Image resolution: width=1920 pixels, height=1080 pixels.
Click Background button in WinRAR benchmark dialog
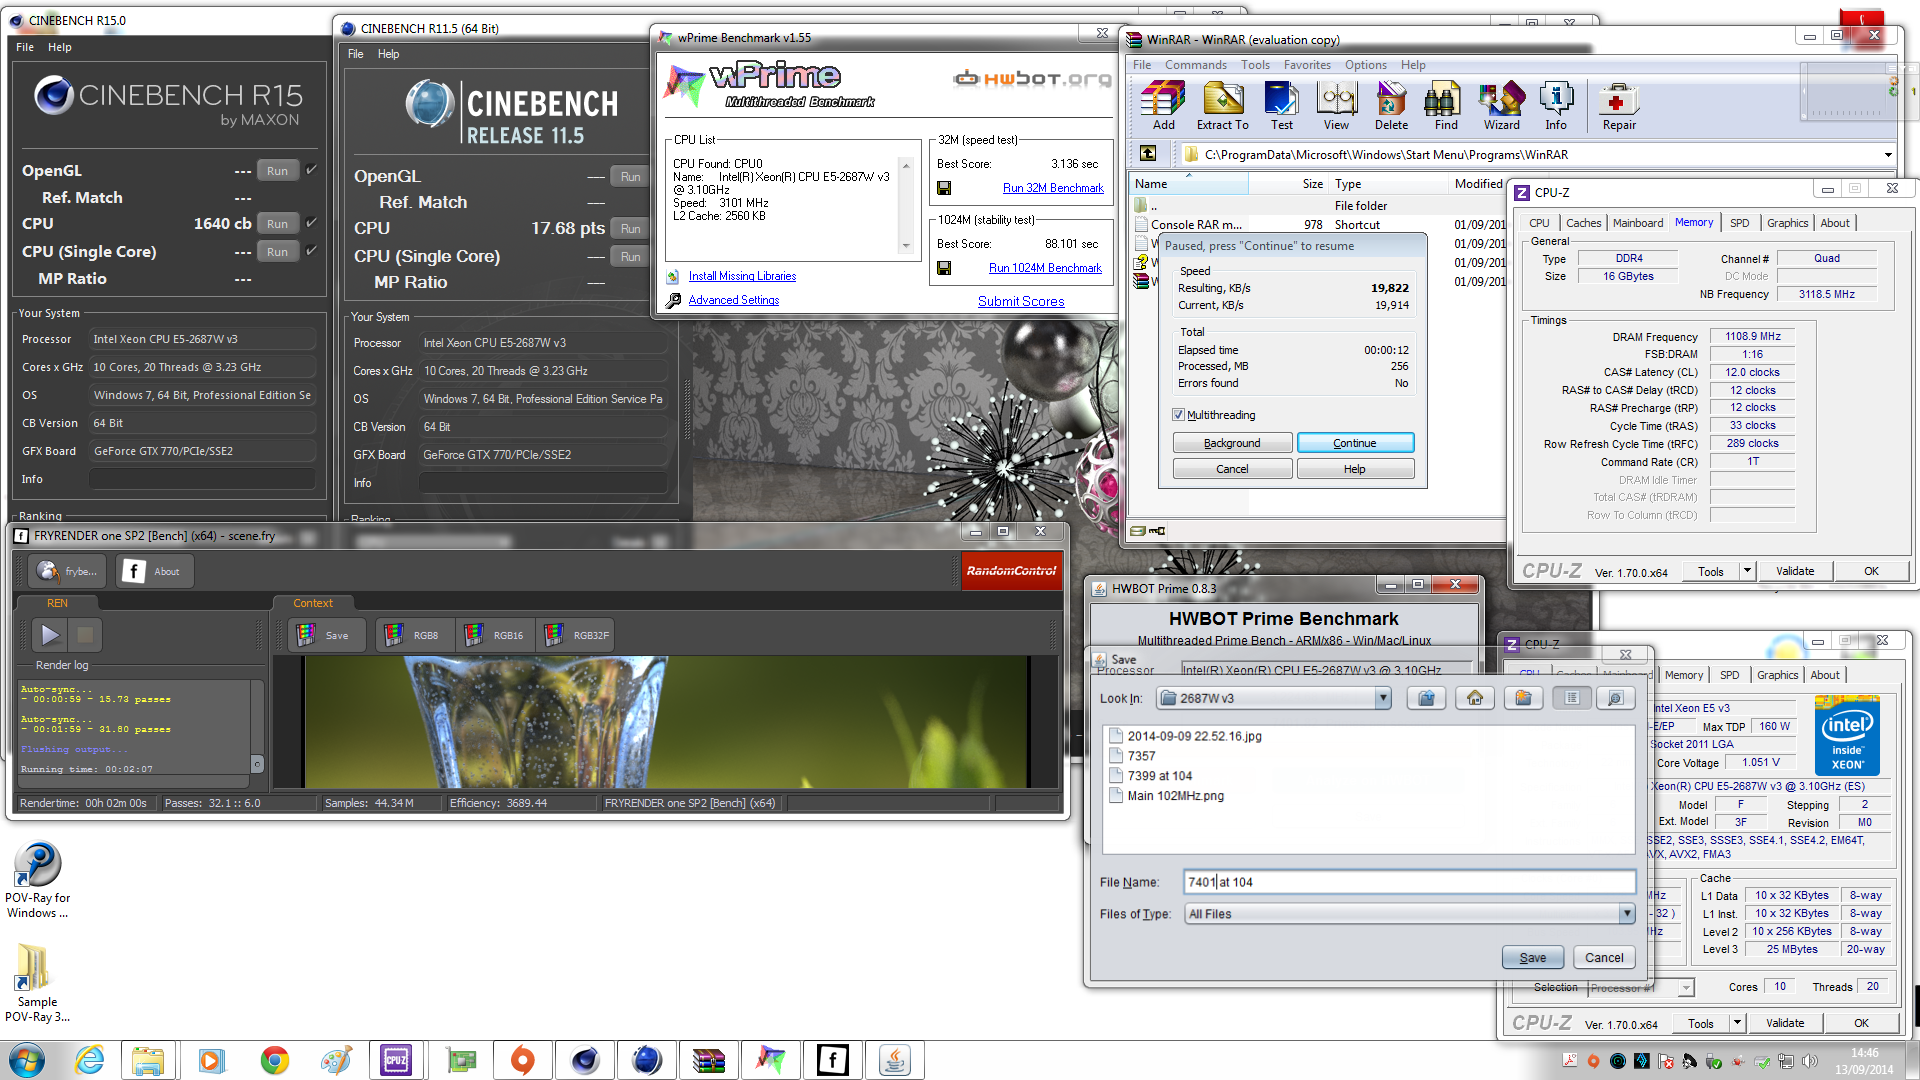point(1231,443)
